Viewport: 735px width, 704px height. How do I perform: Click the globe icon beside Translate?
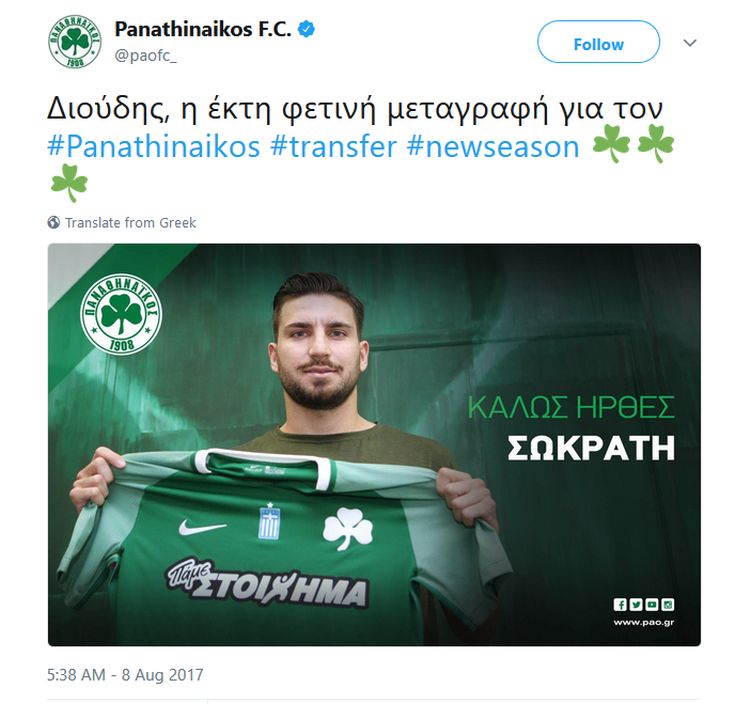point(54,222)
